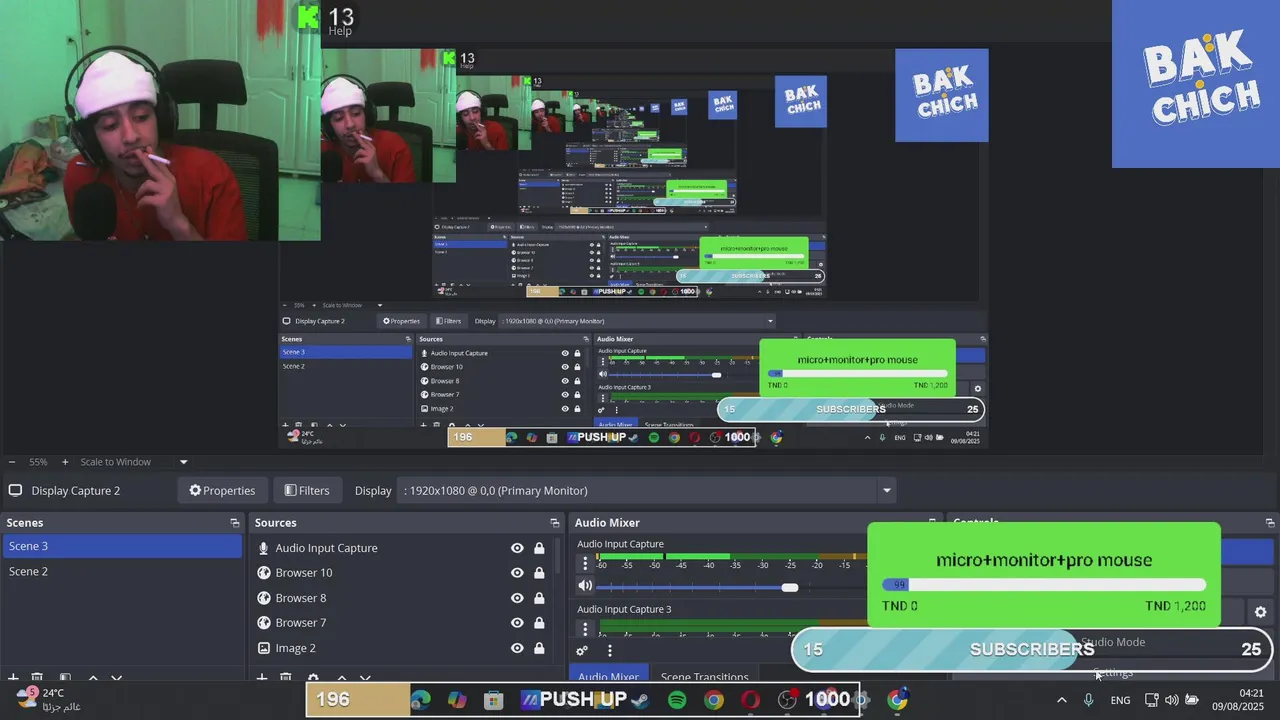Show hidden tray icons chevron

click(x=1061, y=700)
